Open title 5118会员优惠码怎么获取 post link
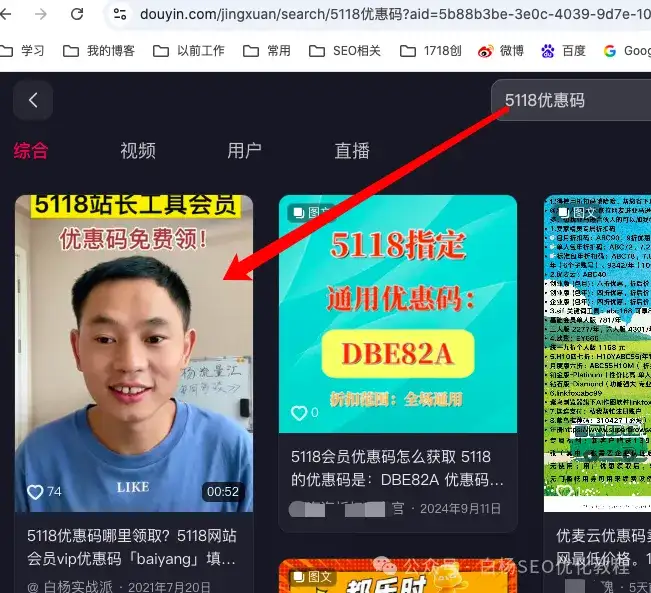 click(x=397, y=468)
